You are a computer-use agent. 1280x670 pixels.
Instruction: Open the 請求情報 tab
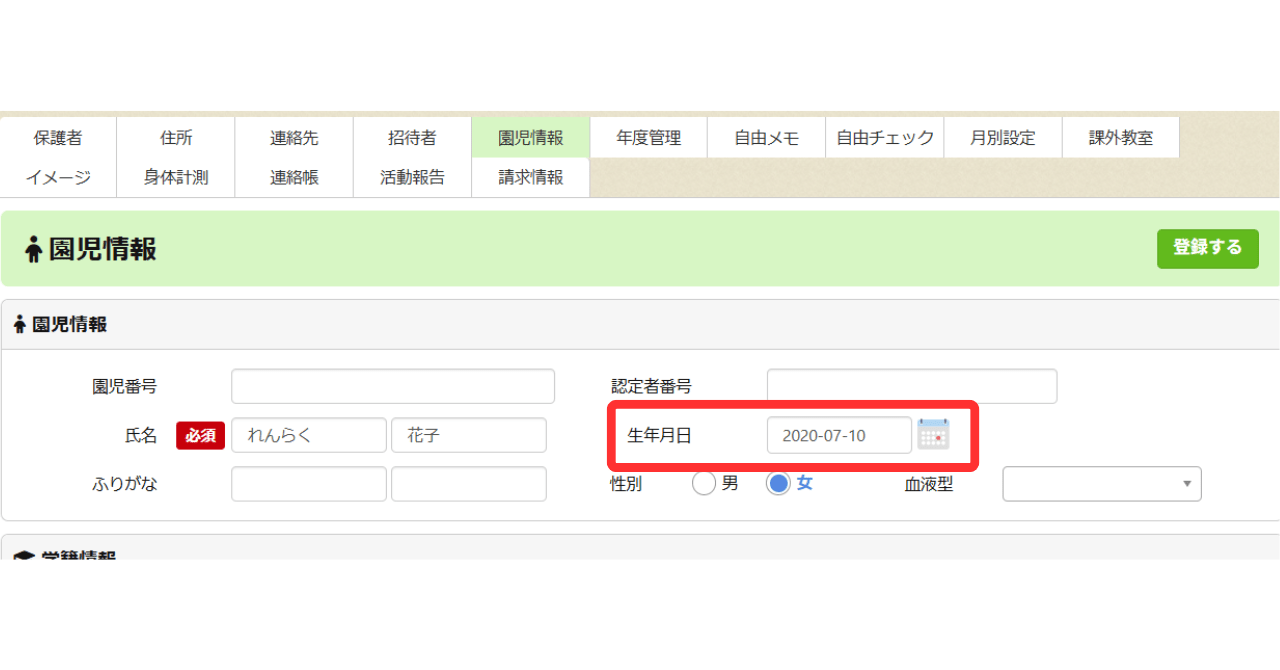(x=530, y=178)
